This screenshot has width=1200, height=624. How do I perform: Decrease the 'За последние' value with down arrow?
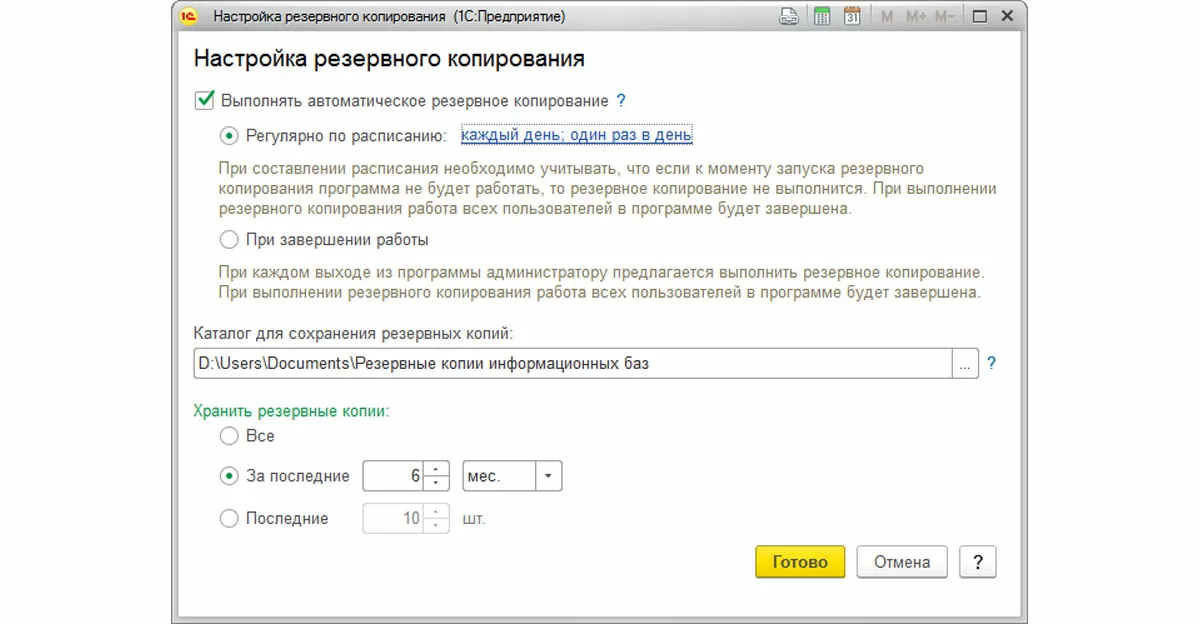click(x=436, y=484)
